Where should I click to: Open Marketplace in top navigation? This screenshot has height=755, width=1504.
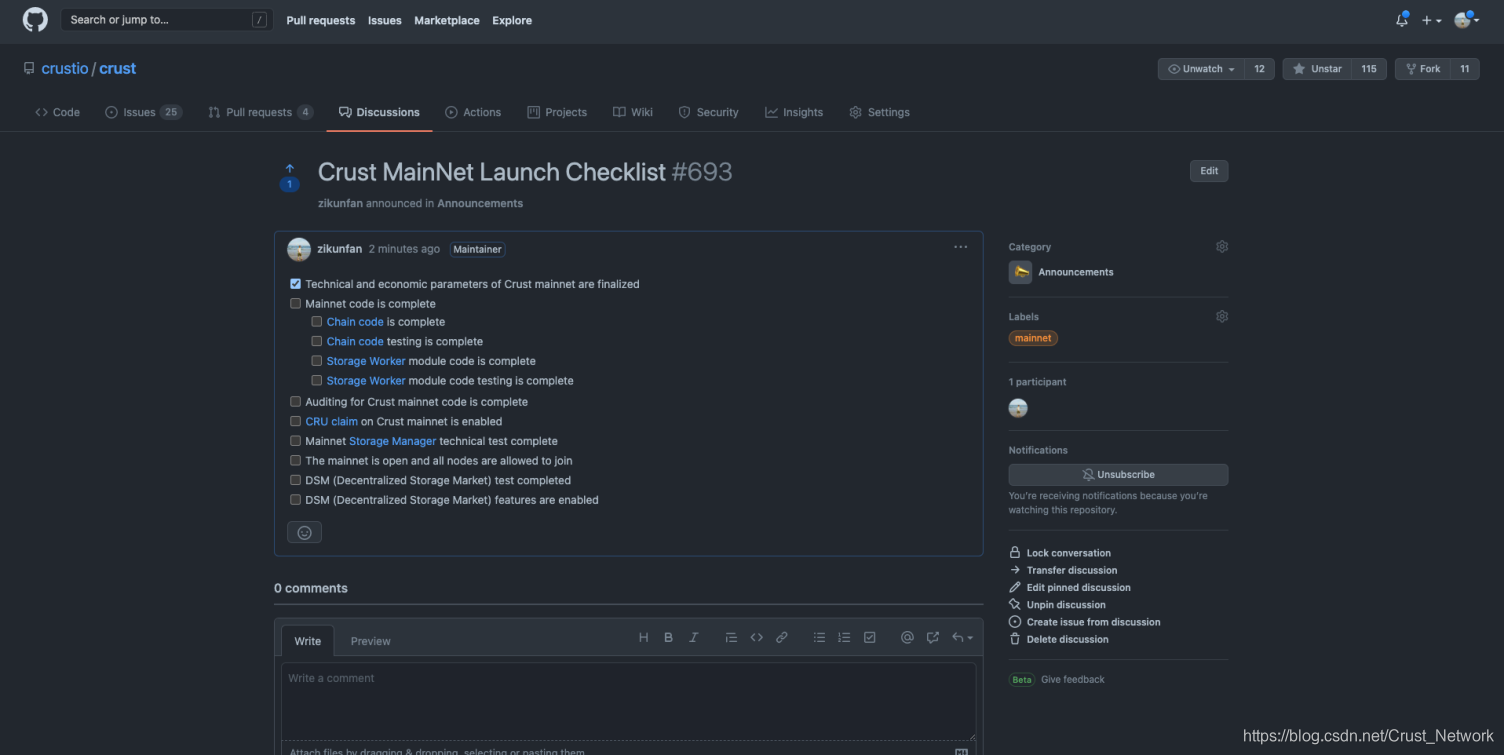point(446,20)
